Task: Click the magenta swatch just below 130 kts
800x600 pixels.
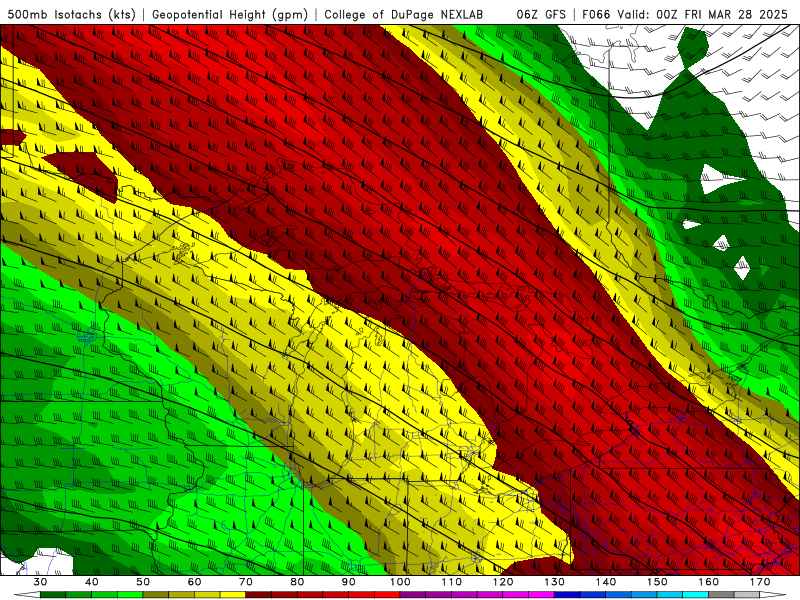Action: point(541,595)
